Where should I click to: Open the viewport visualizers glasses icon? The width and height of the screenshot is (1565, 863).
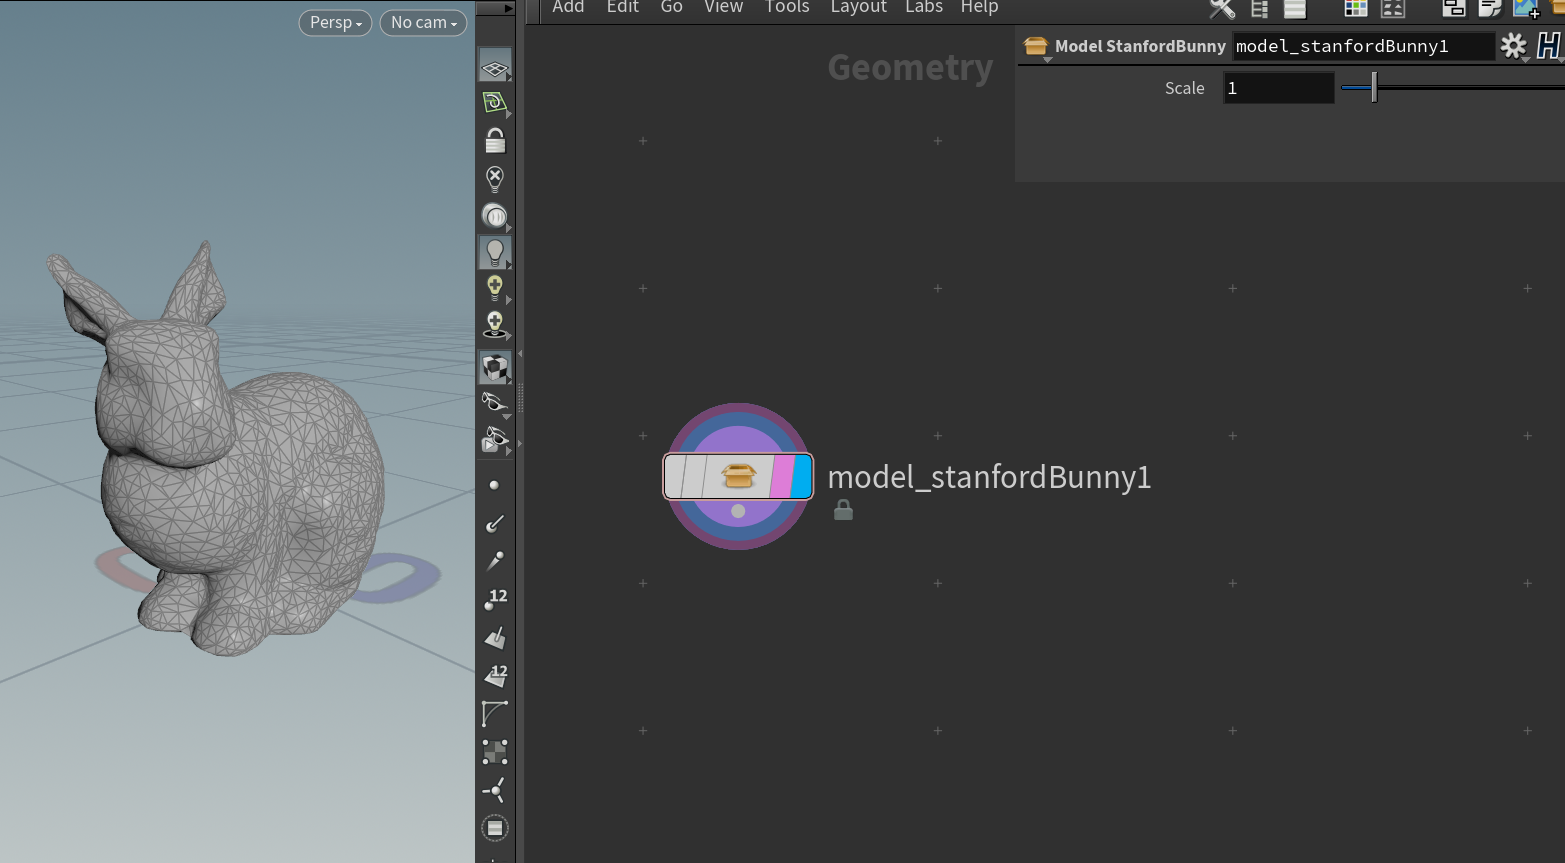[495, 400]
